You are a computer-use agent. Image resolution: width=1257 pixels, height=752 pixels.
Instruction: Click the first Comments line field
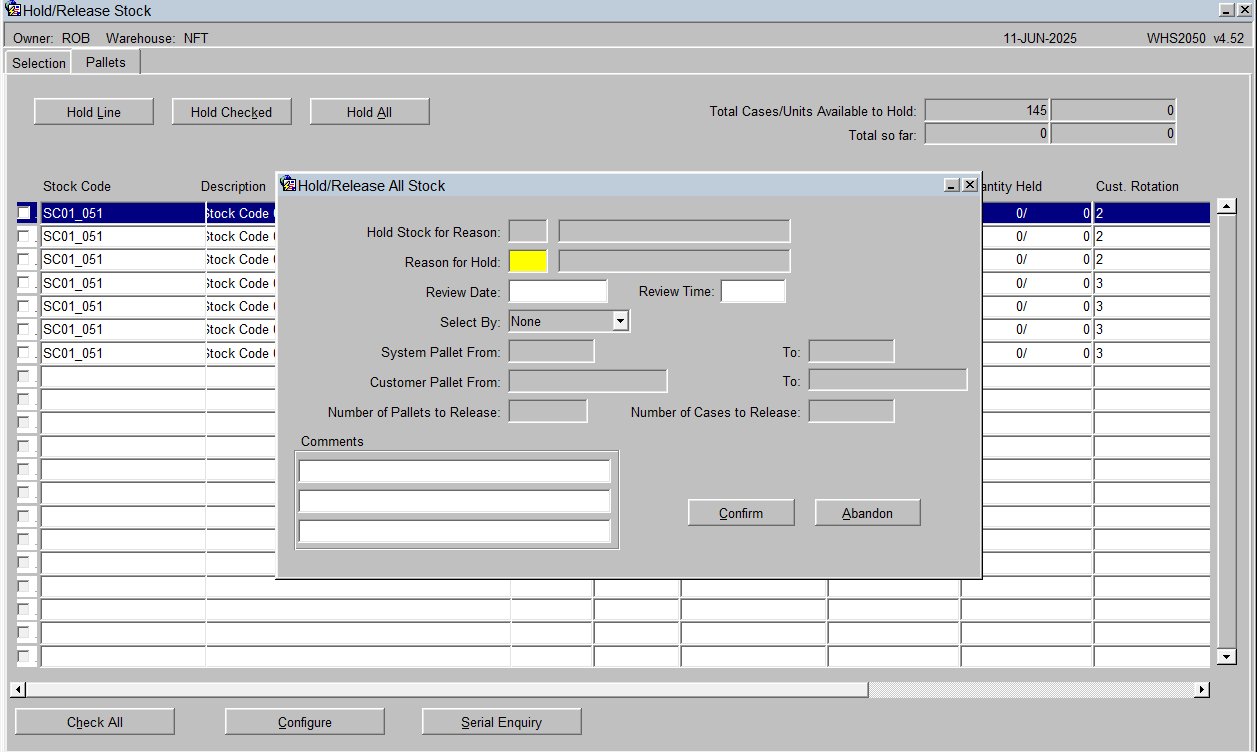(455, 471)
